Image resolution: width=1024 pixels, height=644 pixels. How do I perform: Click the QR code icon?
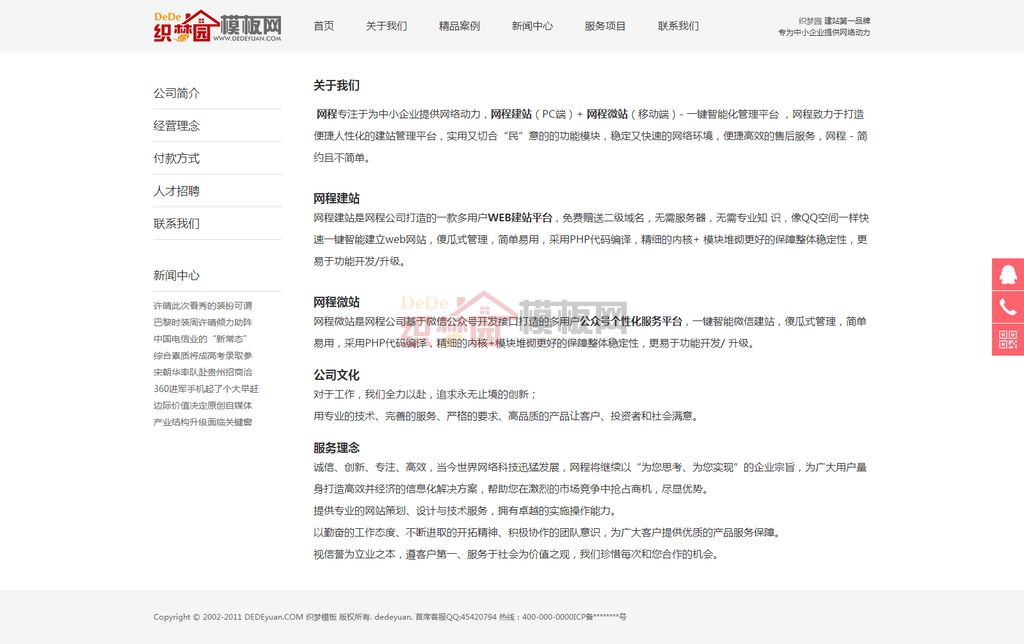tap(1007, 339)
